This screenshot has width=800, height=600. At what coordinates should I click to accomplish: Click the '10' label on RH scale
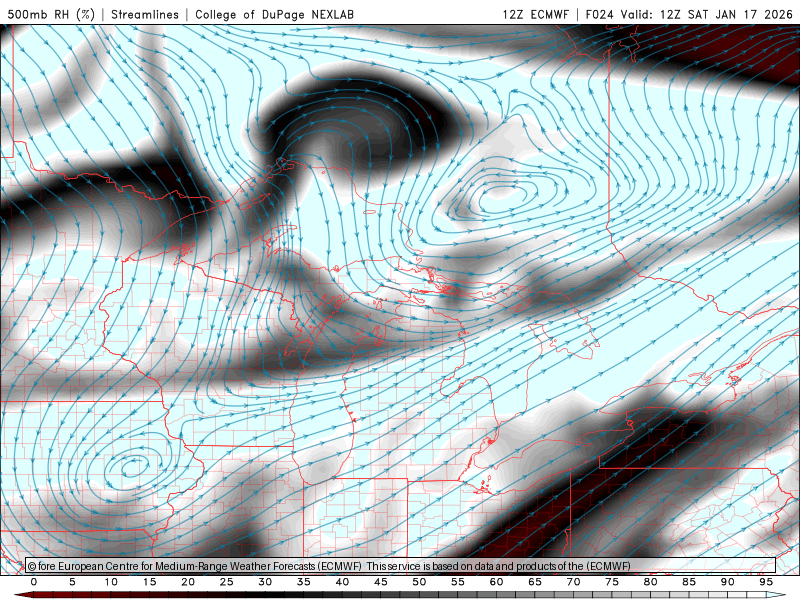pyautogui.click(x=111, y=582)
